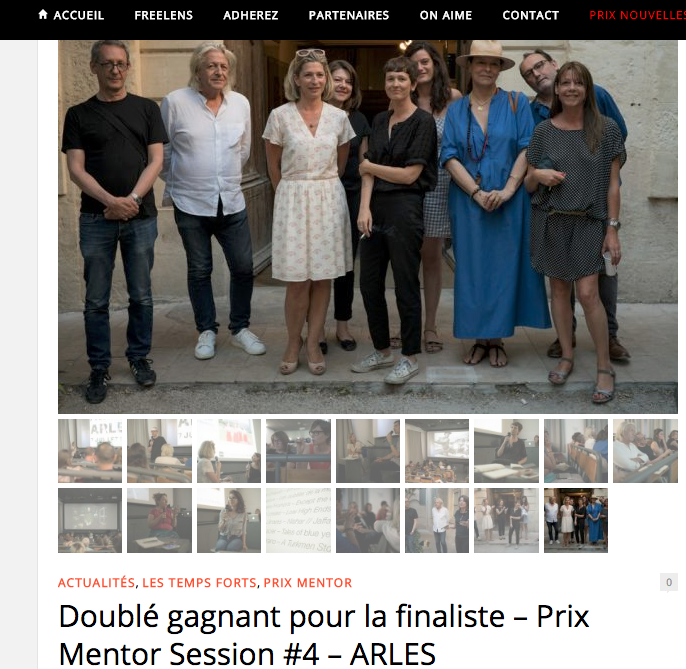
Task: Open thumbnail of lecture hall with screen
Action: [437, 451]
